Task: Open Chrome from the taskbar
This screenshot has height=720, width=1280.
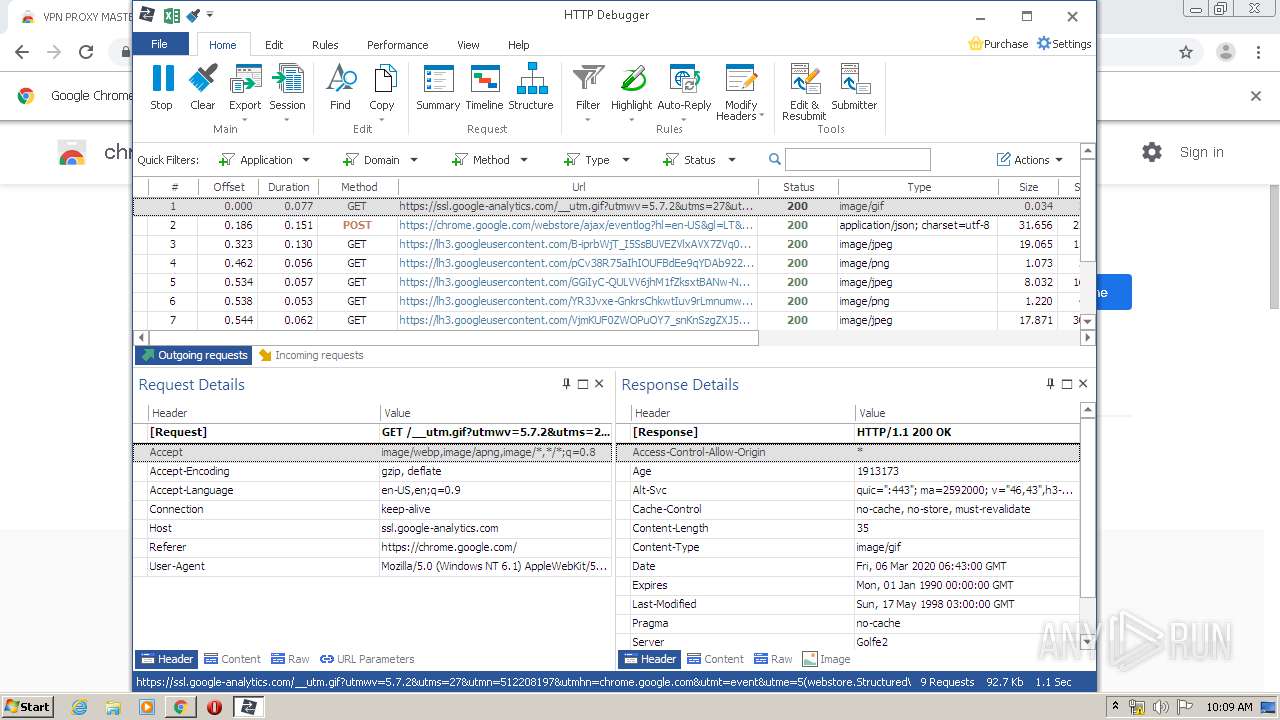Action: tap(180, 707)
